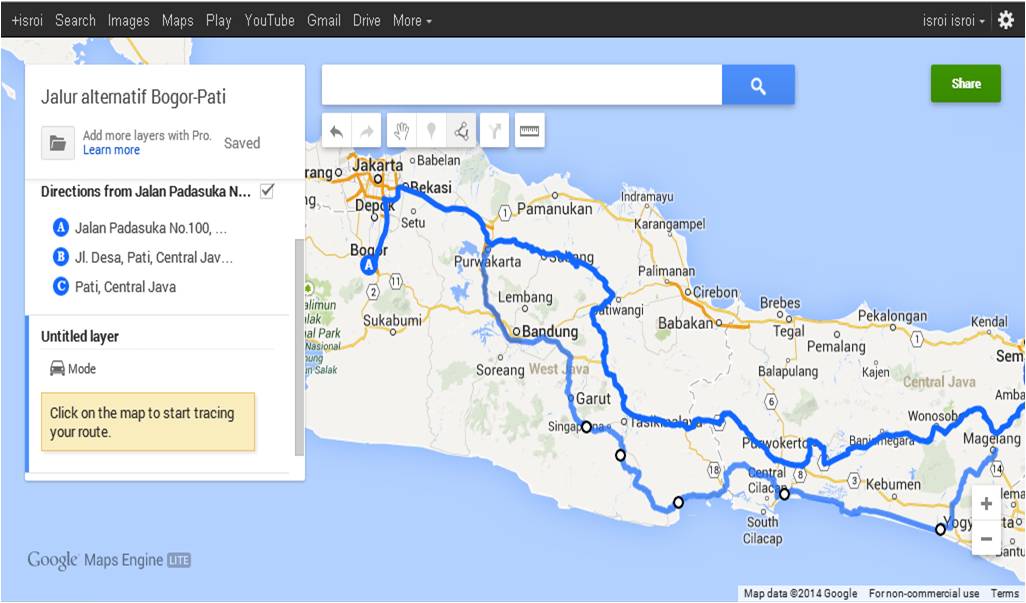This screenshot has width=1026, height=603.
Task: Open the Mode selector in Untitled layer
Action: (x=73, y=369)
